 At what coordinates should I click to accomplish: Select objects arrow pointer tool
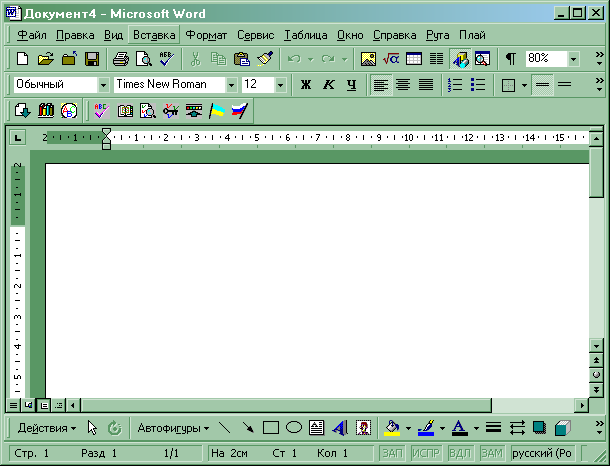pyautogui.click(x=92, y=428)
